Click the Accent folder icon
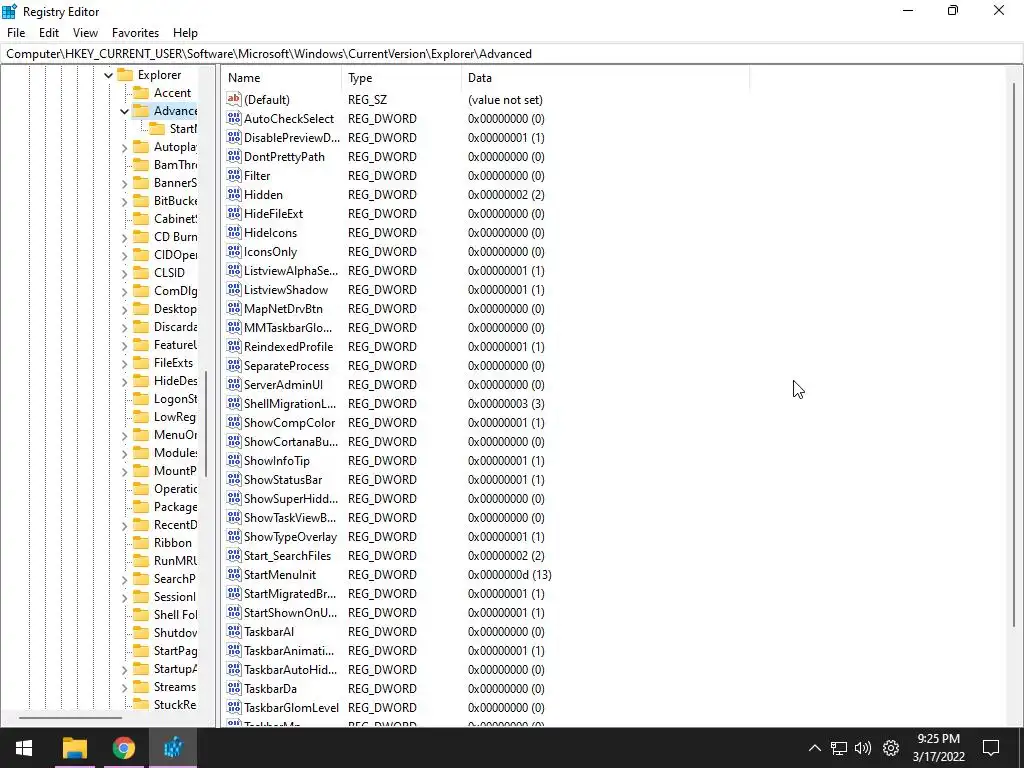The height and width of the screenshot is (768, 1024). click(x=141, y=93)
